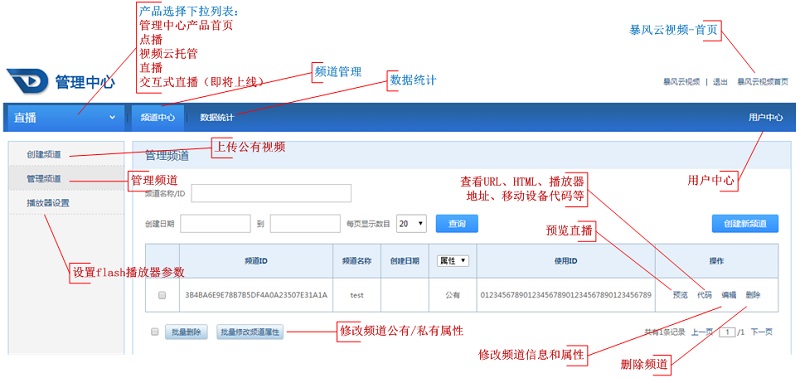Click the page number input box
The width and height of the screenshot is (800, 378).
[x=727, y=332]
